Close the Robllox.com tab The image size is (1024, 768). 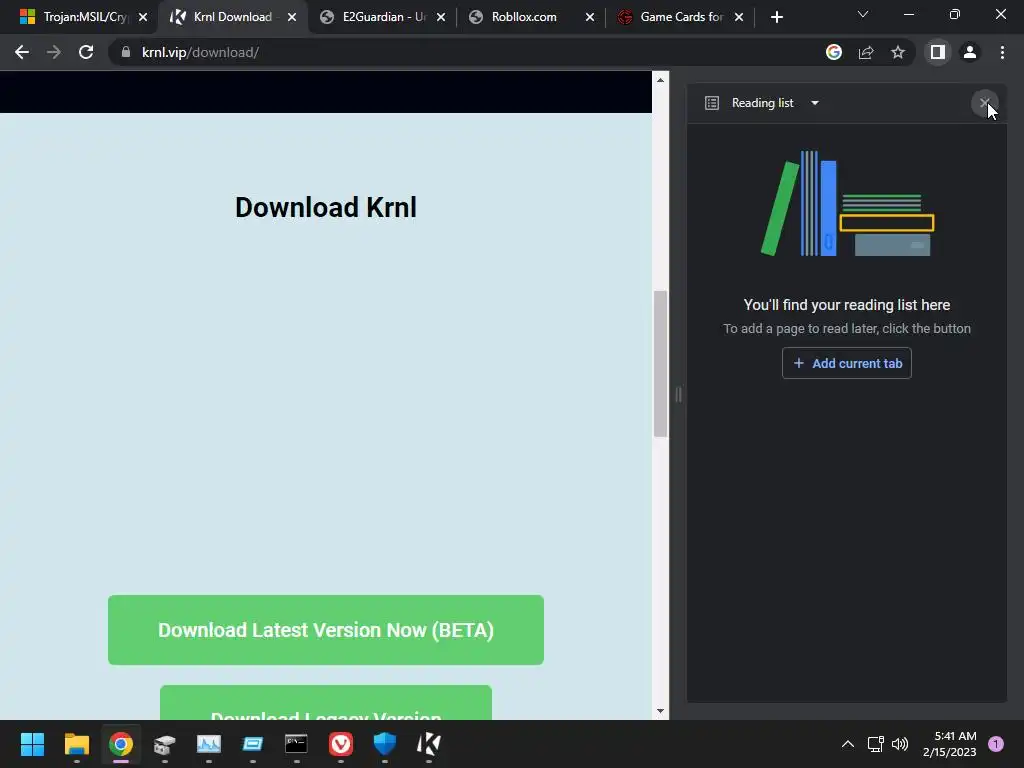[x=590, y=17]
